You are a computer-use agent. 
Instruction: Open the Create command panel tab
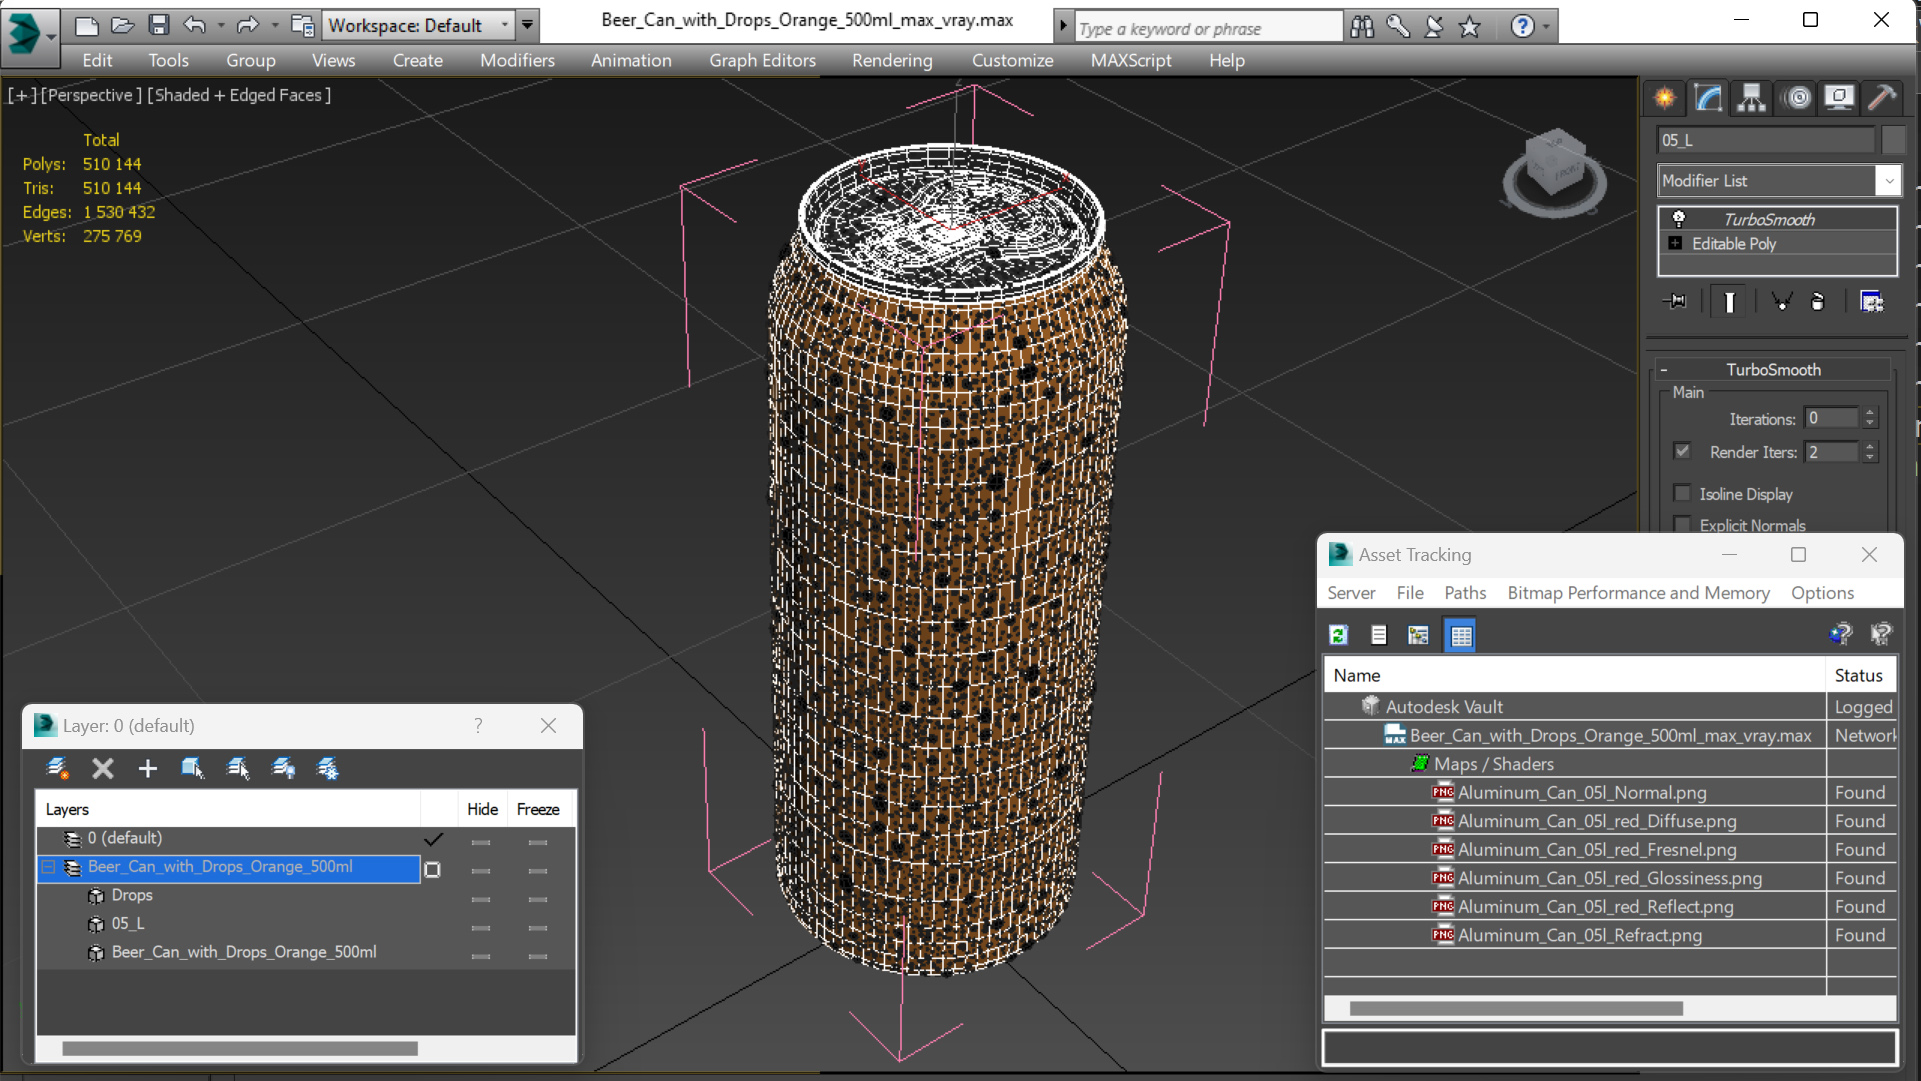click(x=1665, y=98)
